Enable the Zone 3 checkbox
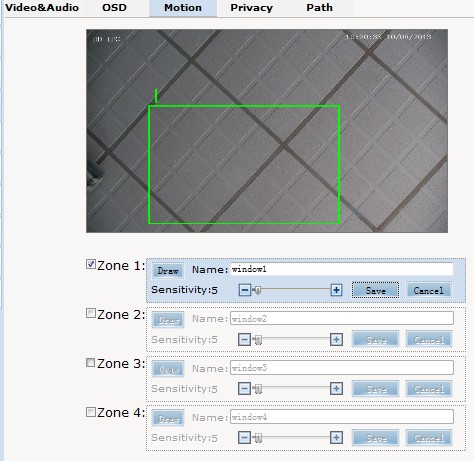The image size is (474, 461). click(91, 363)
